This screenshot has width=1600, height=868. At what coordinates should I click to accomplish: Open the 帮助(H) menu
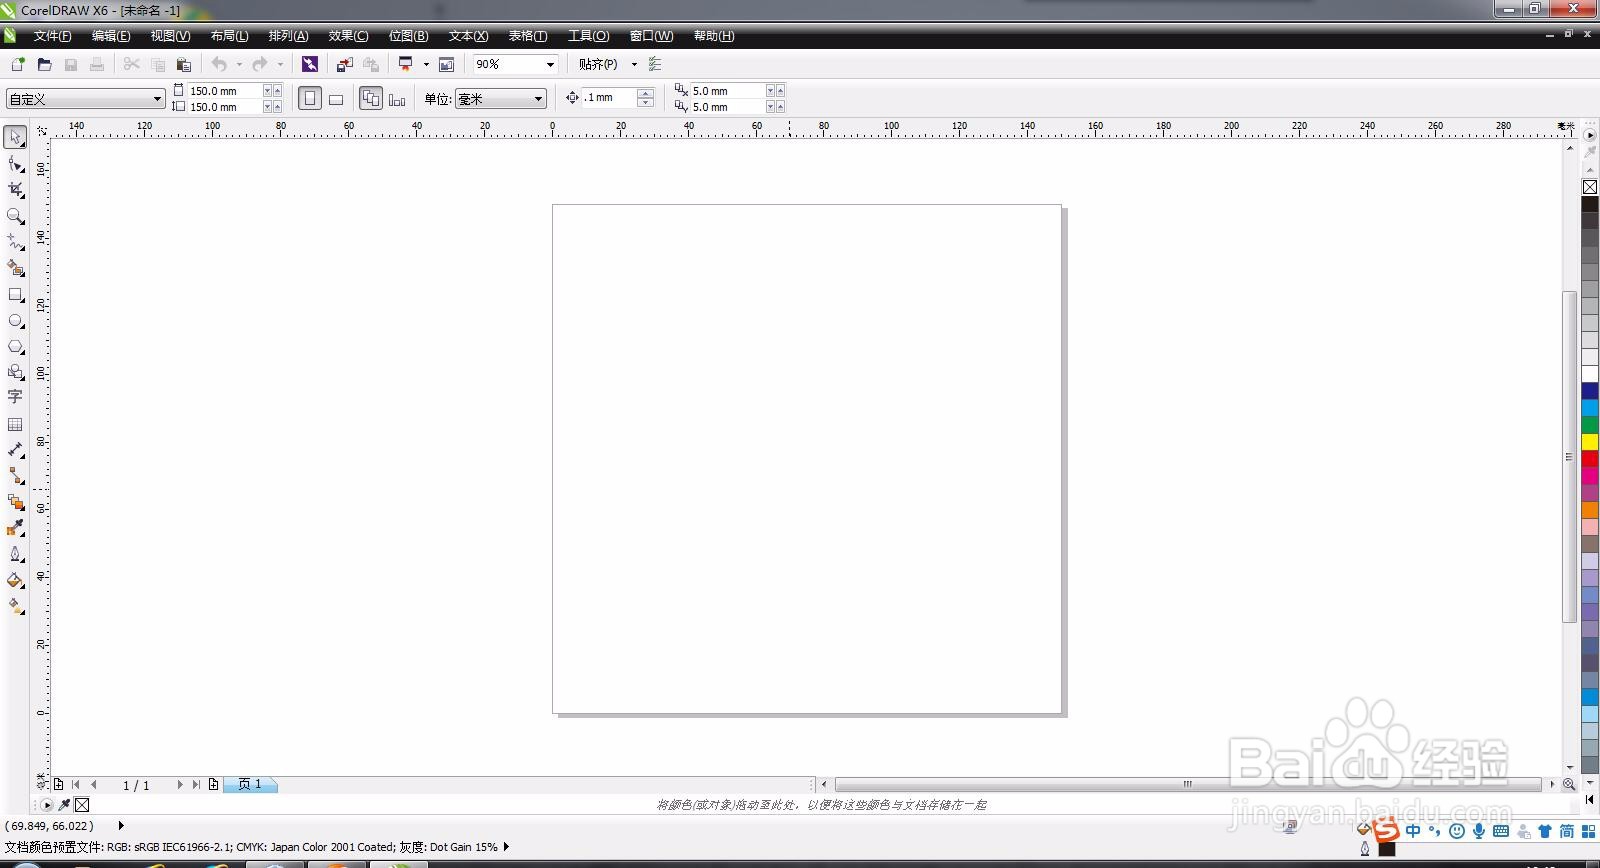pos(714,36)
